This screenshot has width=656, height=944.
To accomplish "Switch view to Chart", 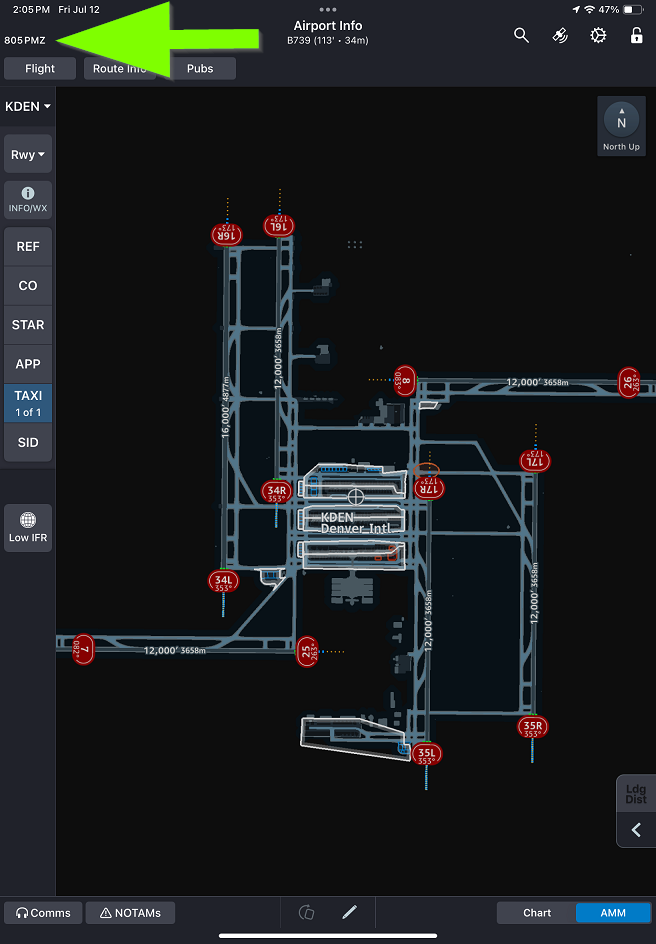I will pyautogui.click(x=537, y=912).
